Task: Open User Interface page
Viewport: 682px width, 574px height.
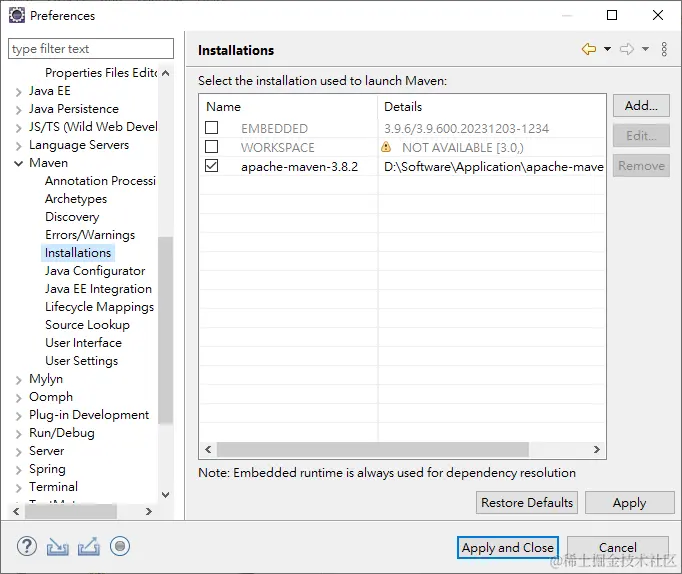Action: click(x=84, y=343)
